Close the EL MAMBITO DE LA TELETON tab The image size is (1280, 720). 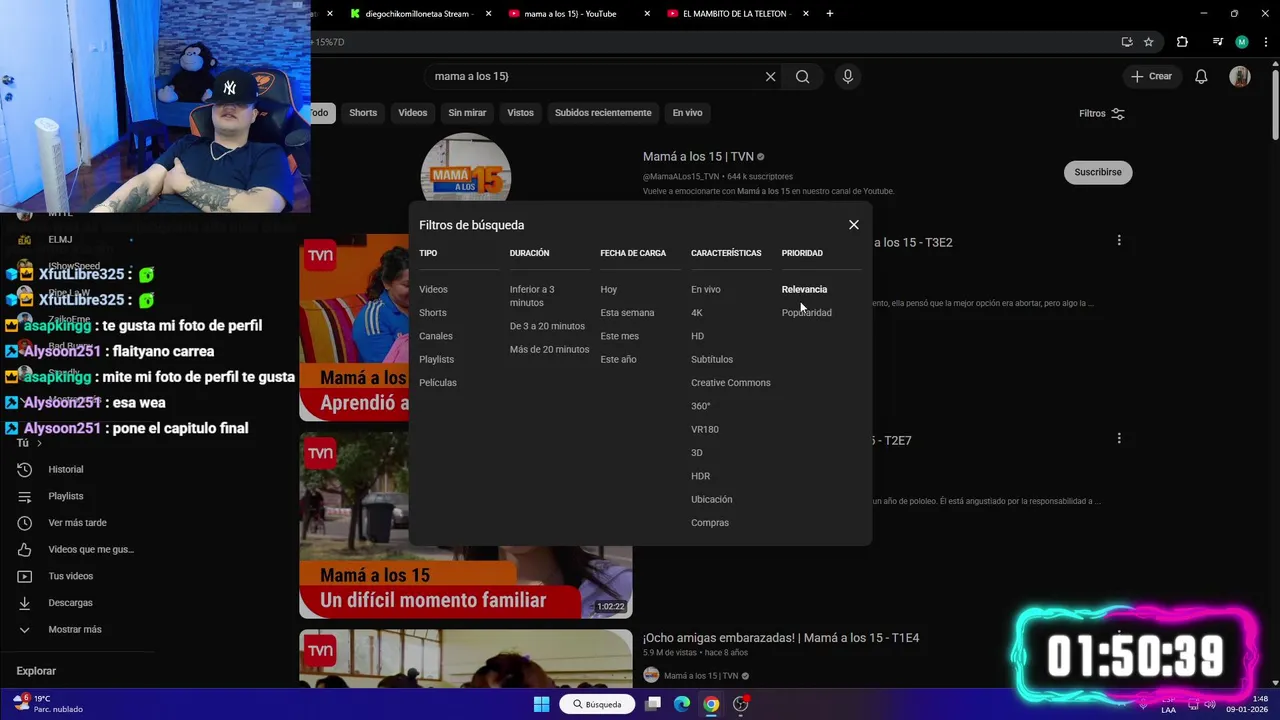[806, 14]
